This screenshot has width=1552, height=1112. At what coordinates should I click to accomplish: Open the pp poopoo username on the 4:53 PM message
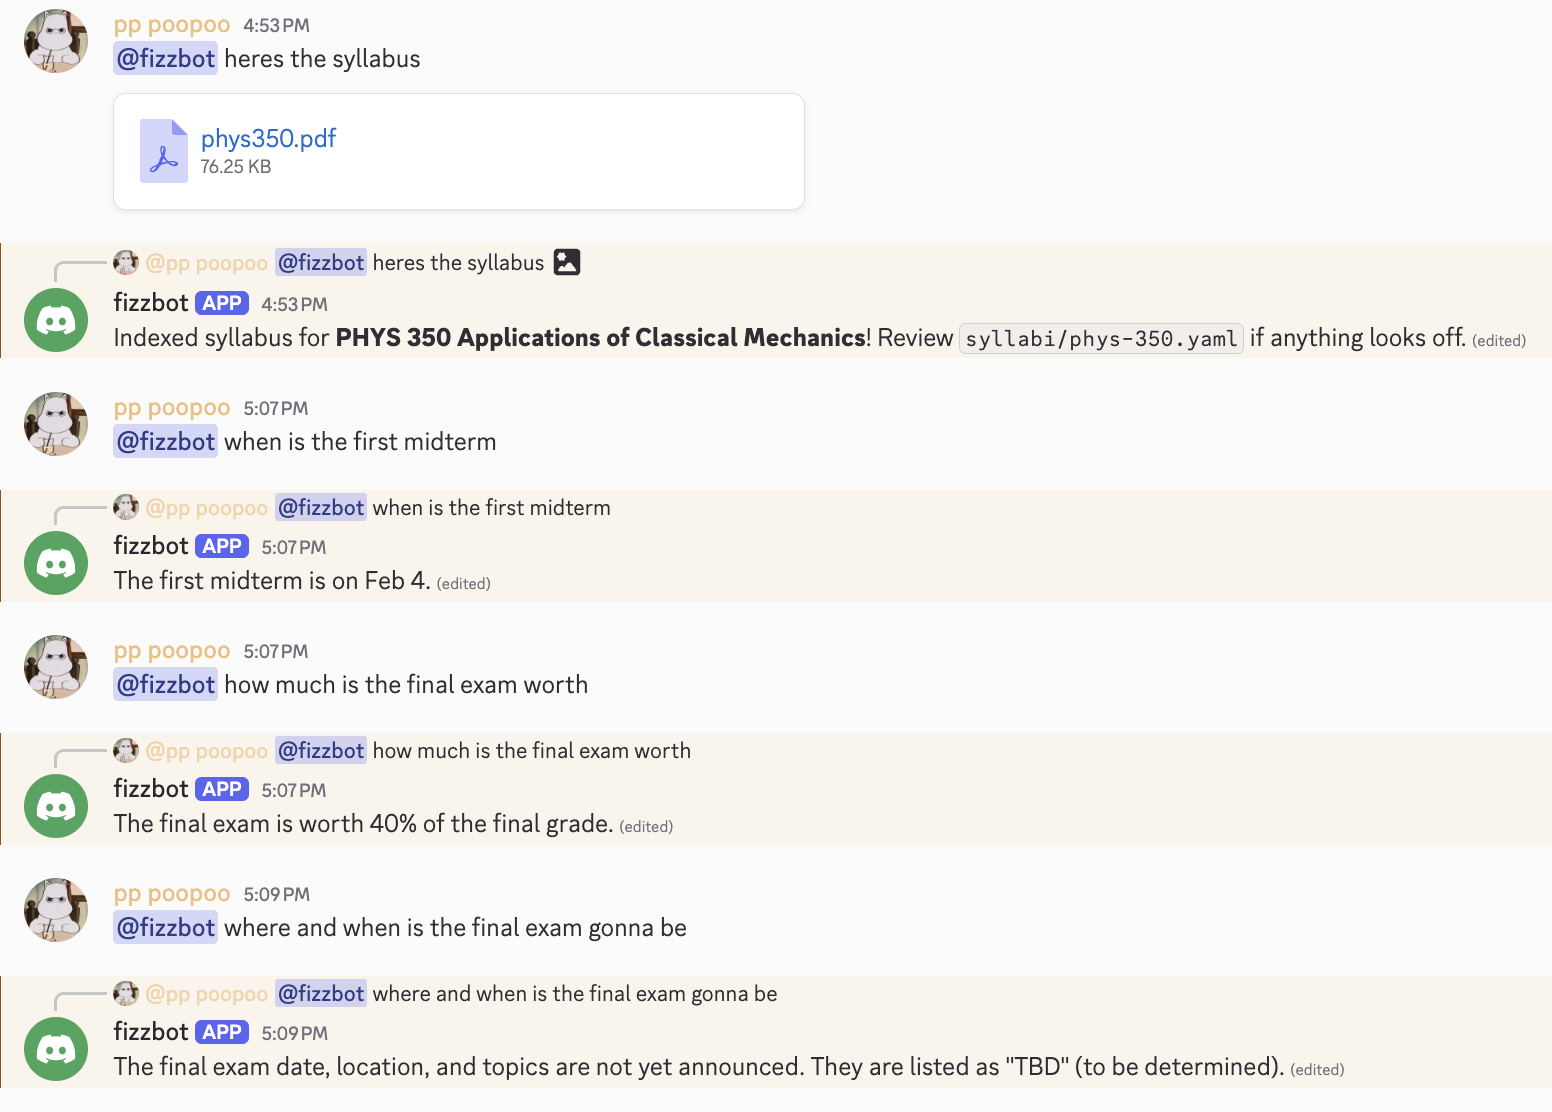click(172, 25)
